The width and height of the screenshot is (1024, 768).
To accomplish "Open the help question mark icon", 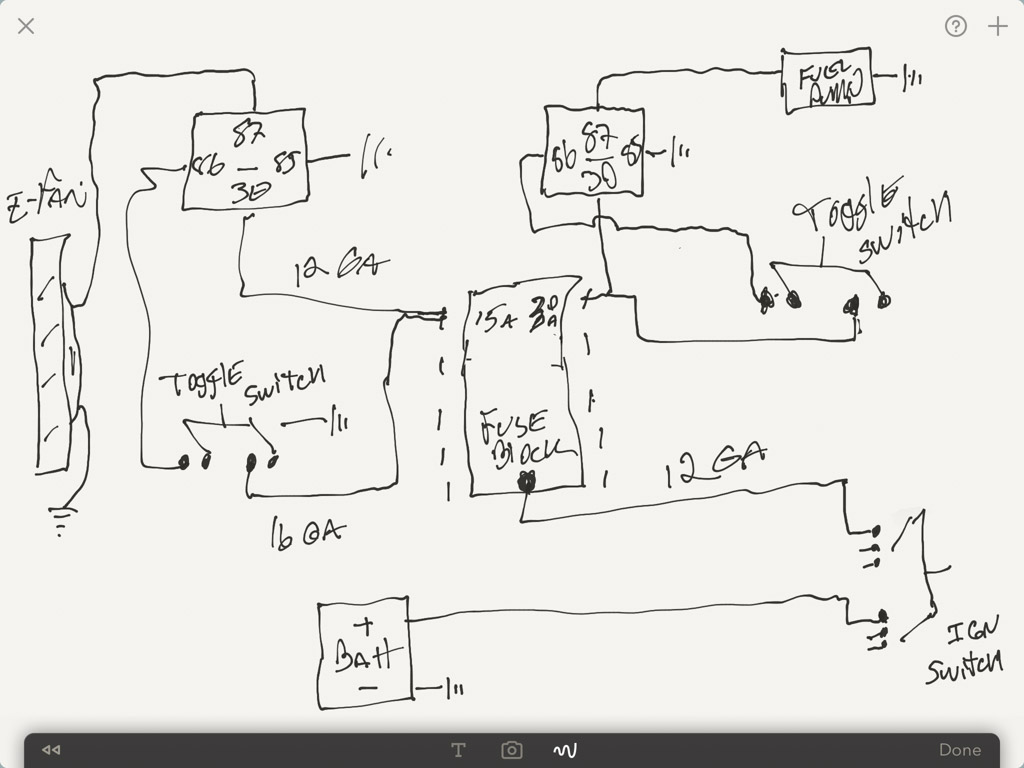I will pos(955,26).
